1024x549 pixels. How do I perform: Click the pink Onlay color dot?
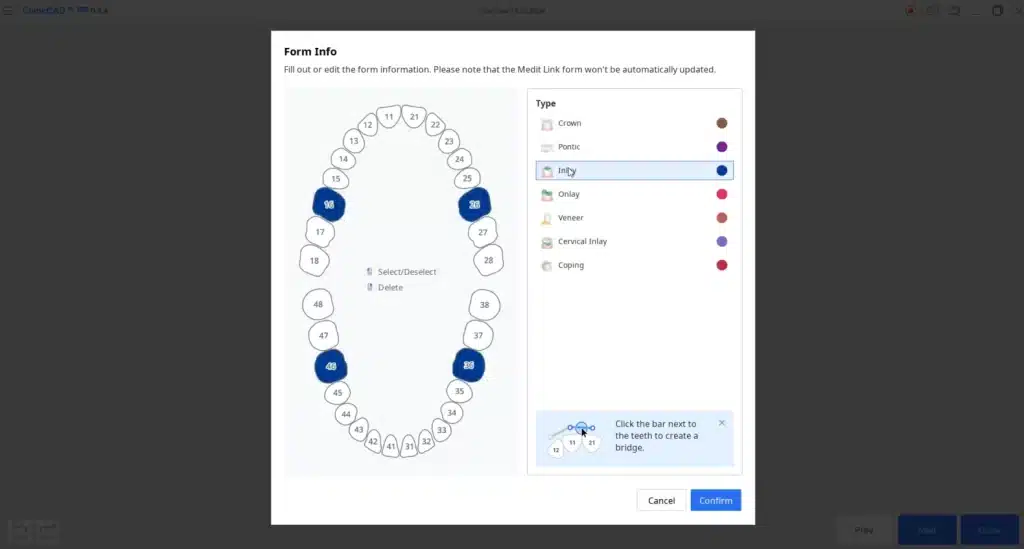pos(722,194)
